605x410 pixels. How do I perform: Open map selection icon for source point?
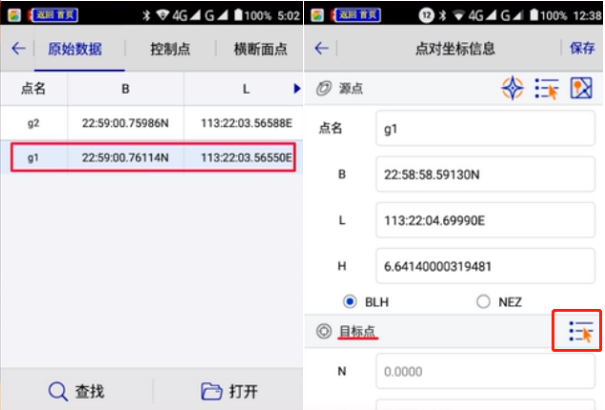pos(582,88)
